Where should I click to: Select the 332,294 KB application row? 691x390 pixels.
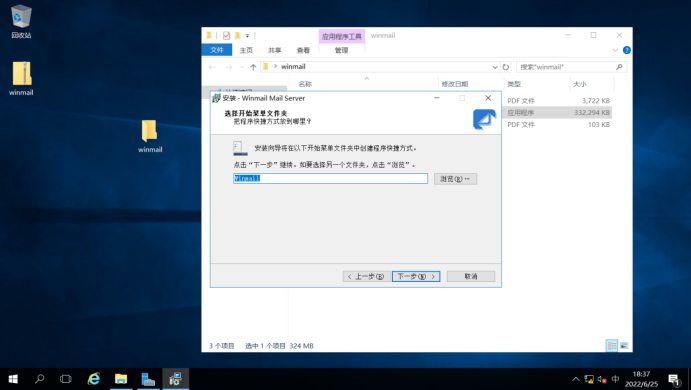tap(558, 112)
